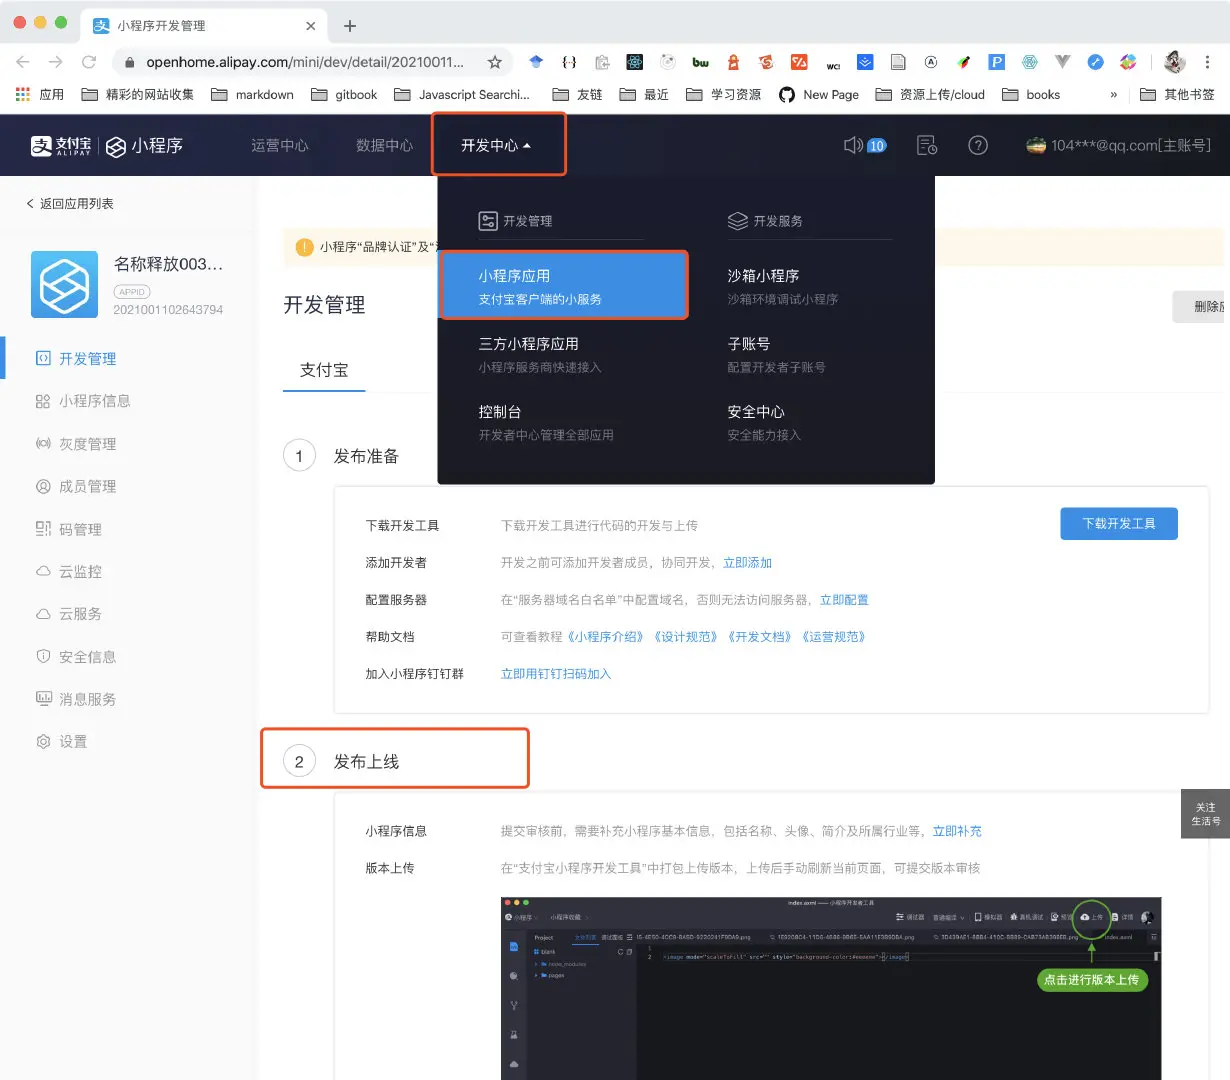The width and height of the screenshot is (1230, 1080).
Task: Open Chrome three-dot menu
Action: (1208, 62)
